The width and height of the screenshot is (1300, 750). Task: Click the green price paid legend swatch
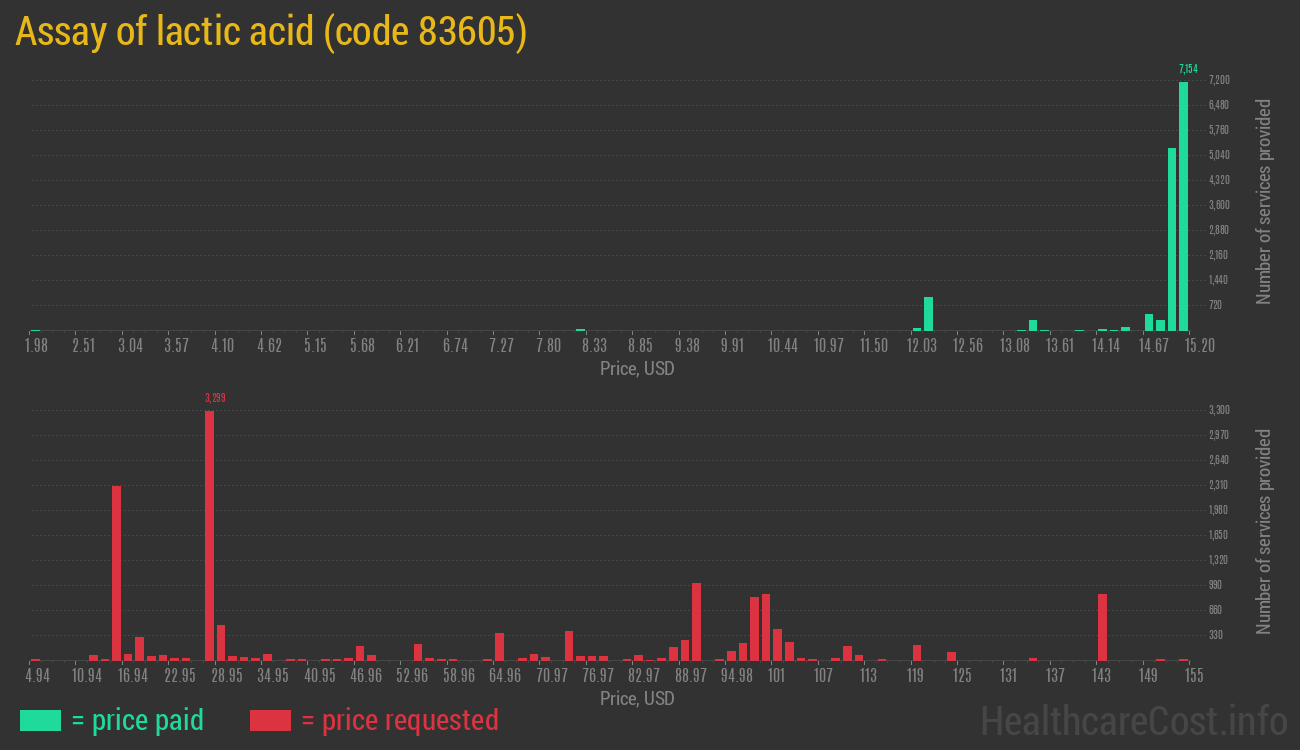pos(40,720)
